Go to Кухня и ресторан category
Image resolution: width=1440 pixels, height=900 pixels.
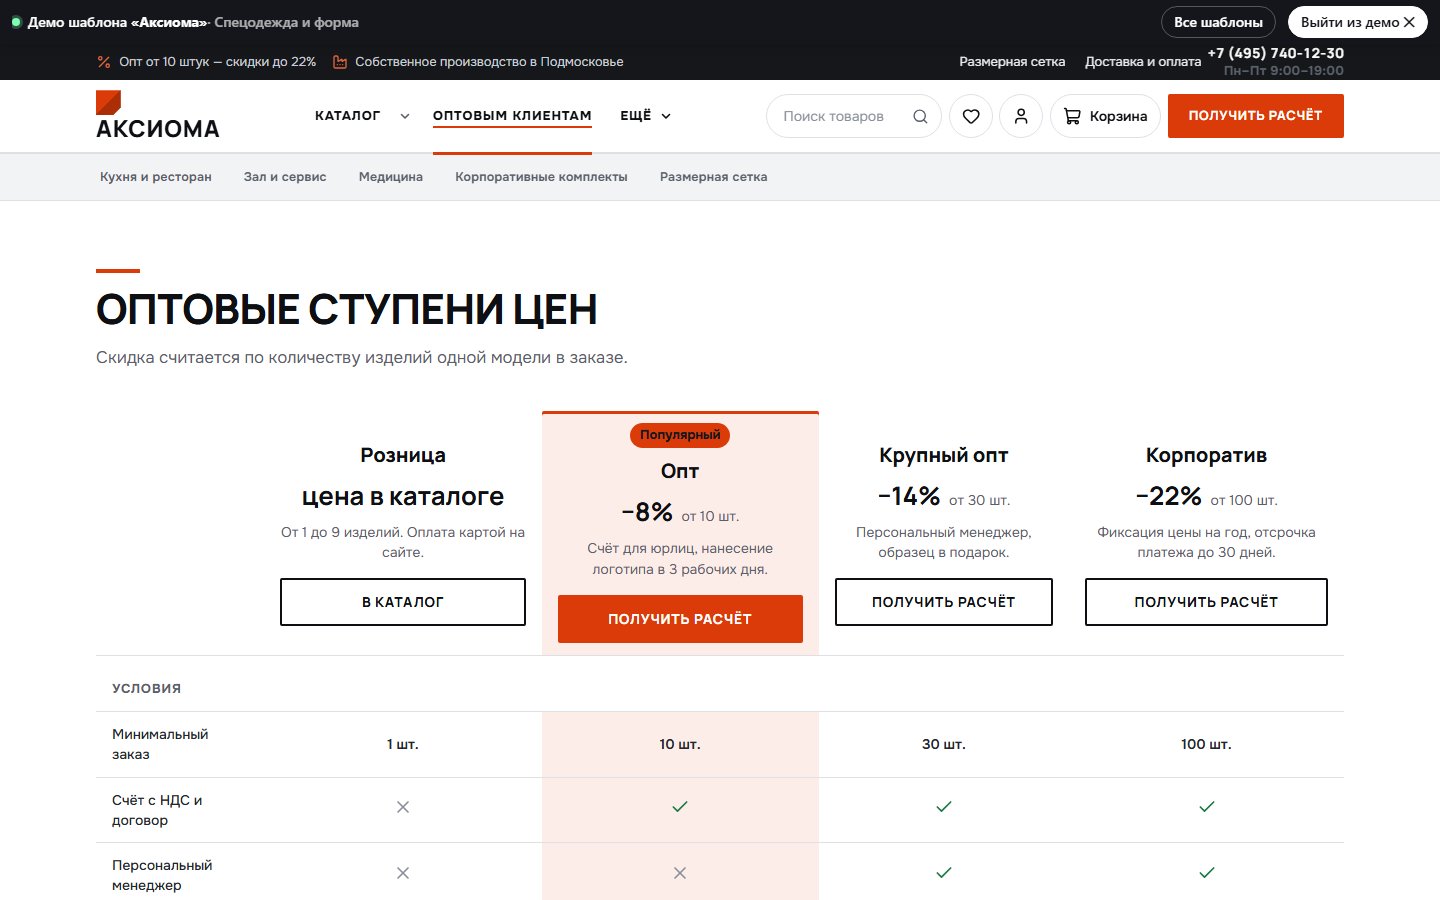click(x=156, y=177)
